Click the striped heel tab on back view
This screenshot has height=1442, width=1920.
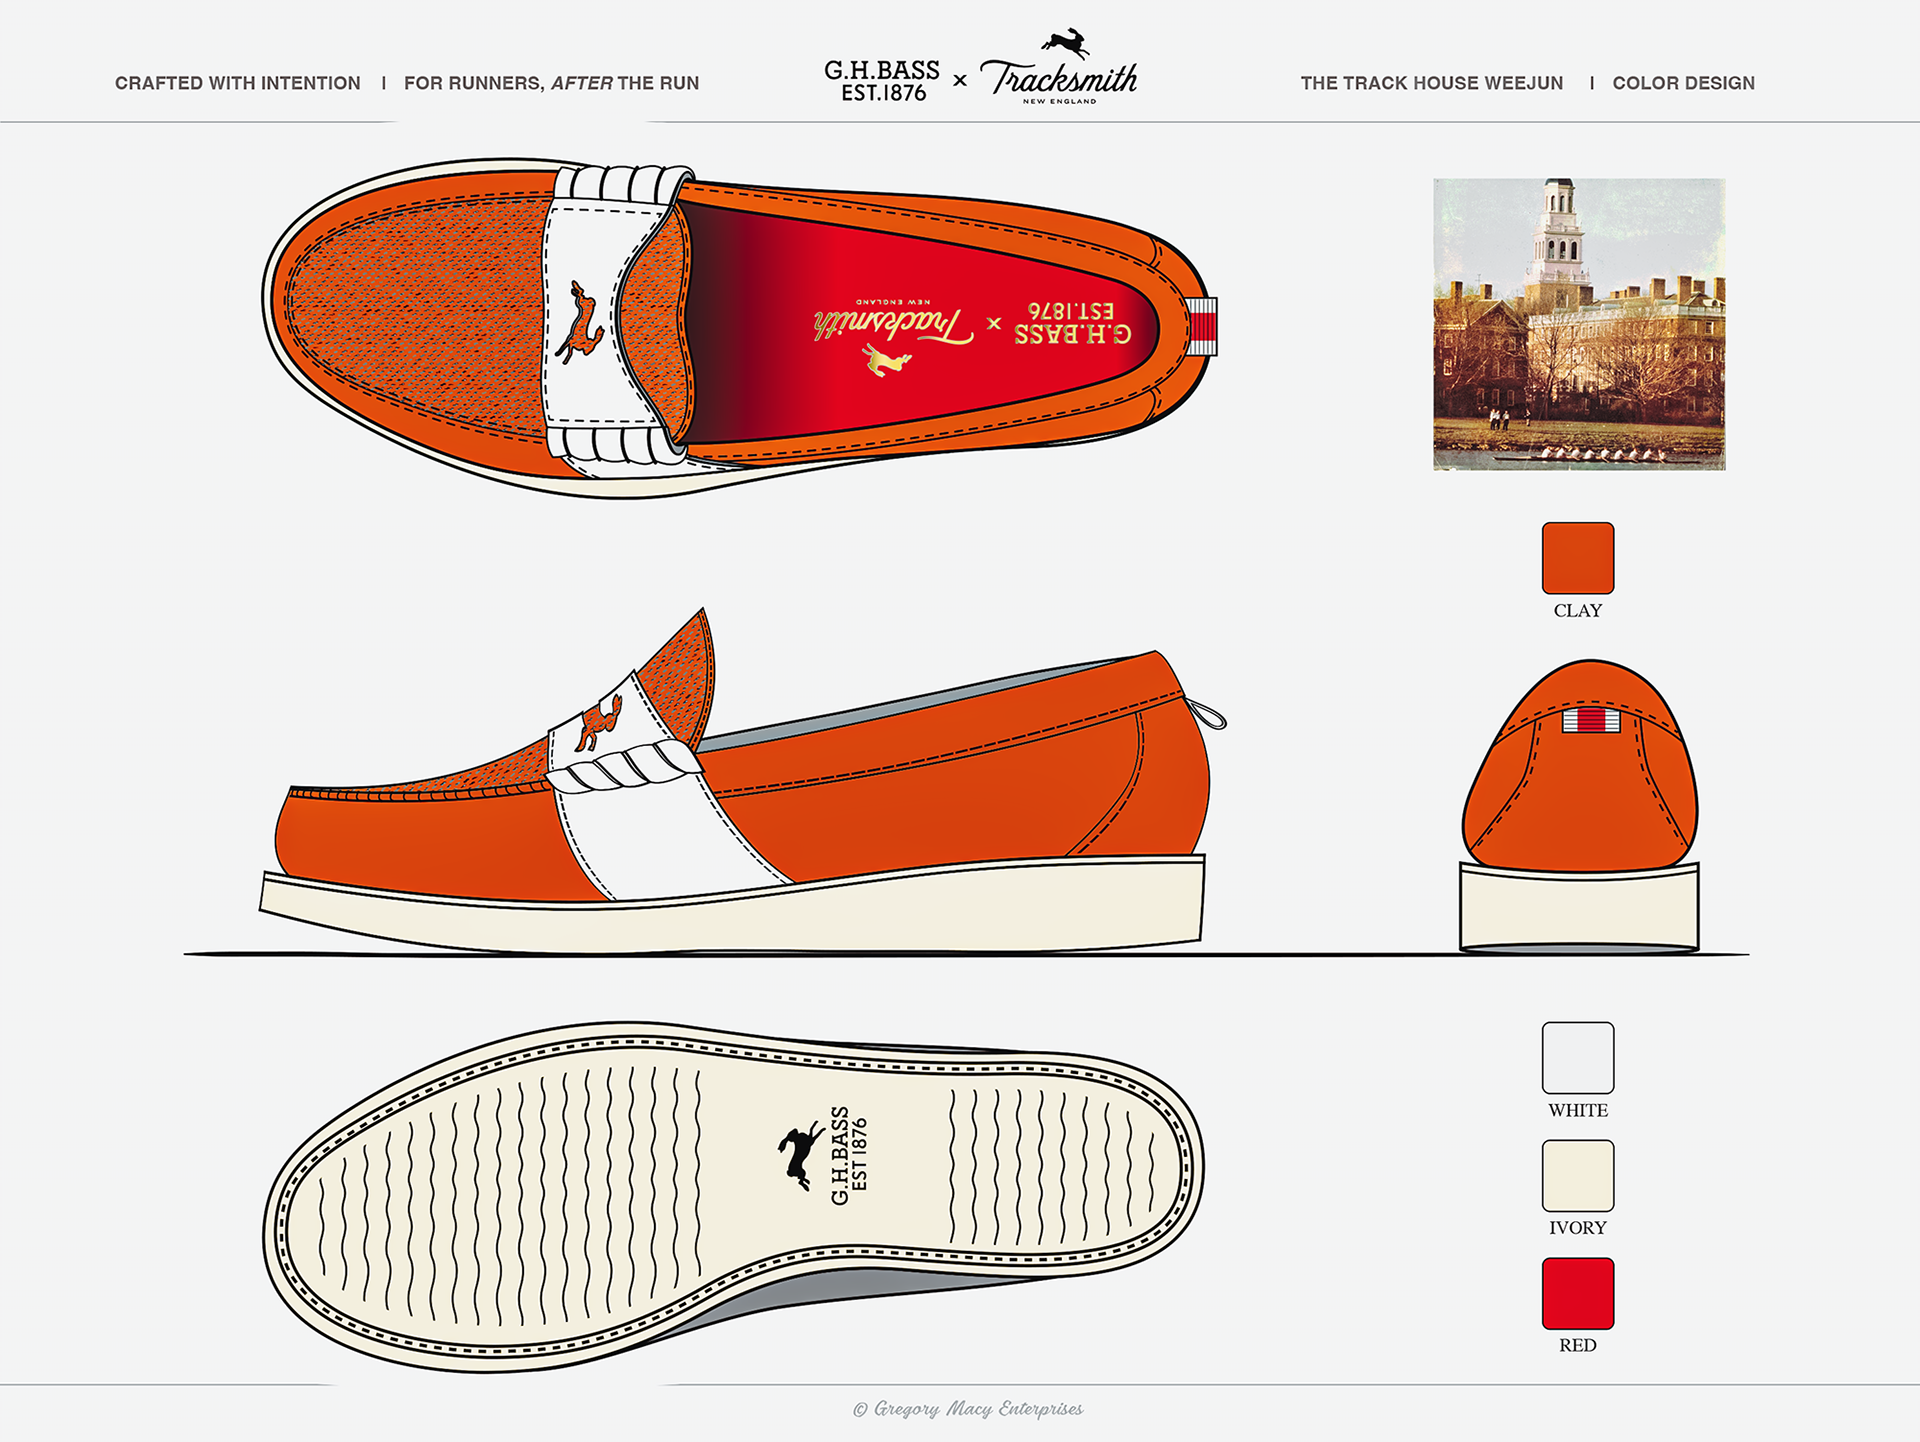point(1591,719)
